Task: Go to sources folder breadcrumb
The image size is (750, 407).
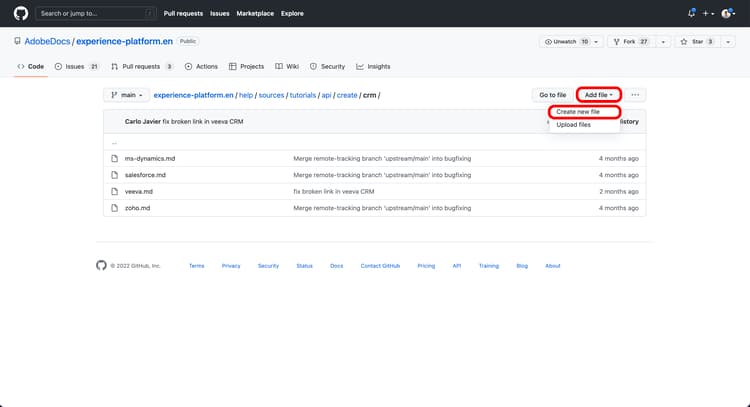Action: pyautogui.click(x=271, y=95)
